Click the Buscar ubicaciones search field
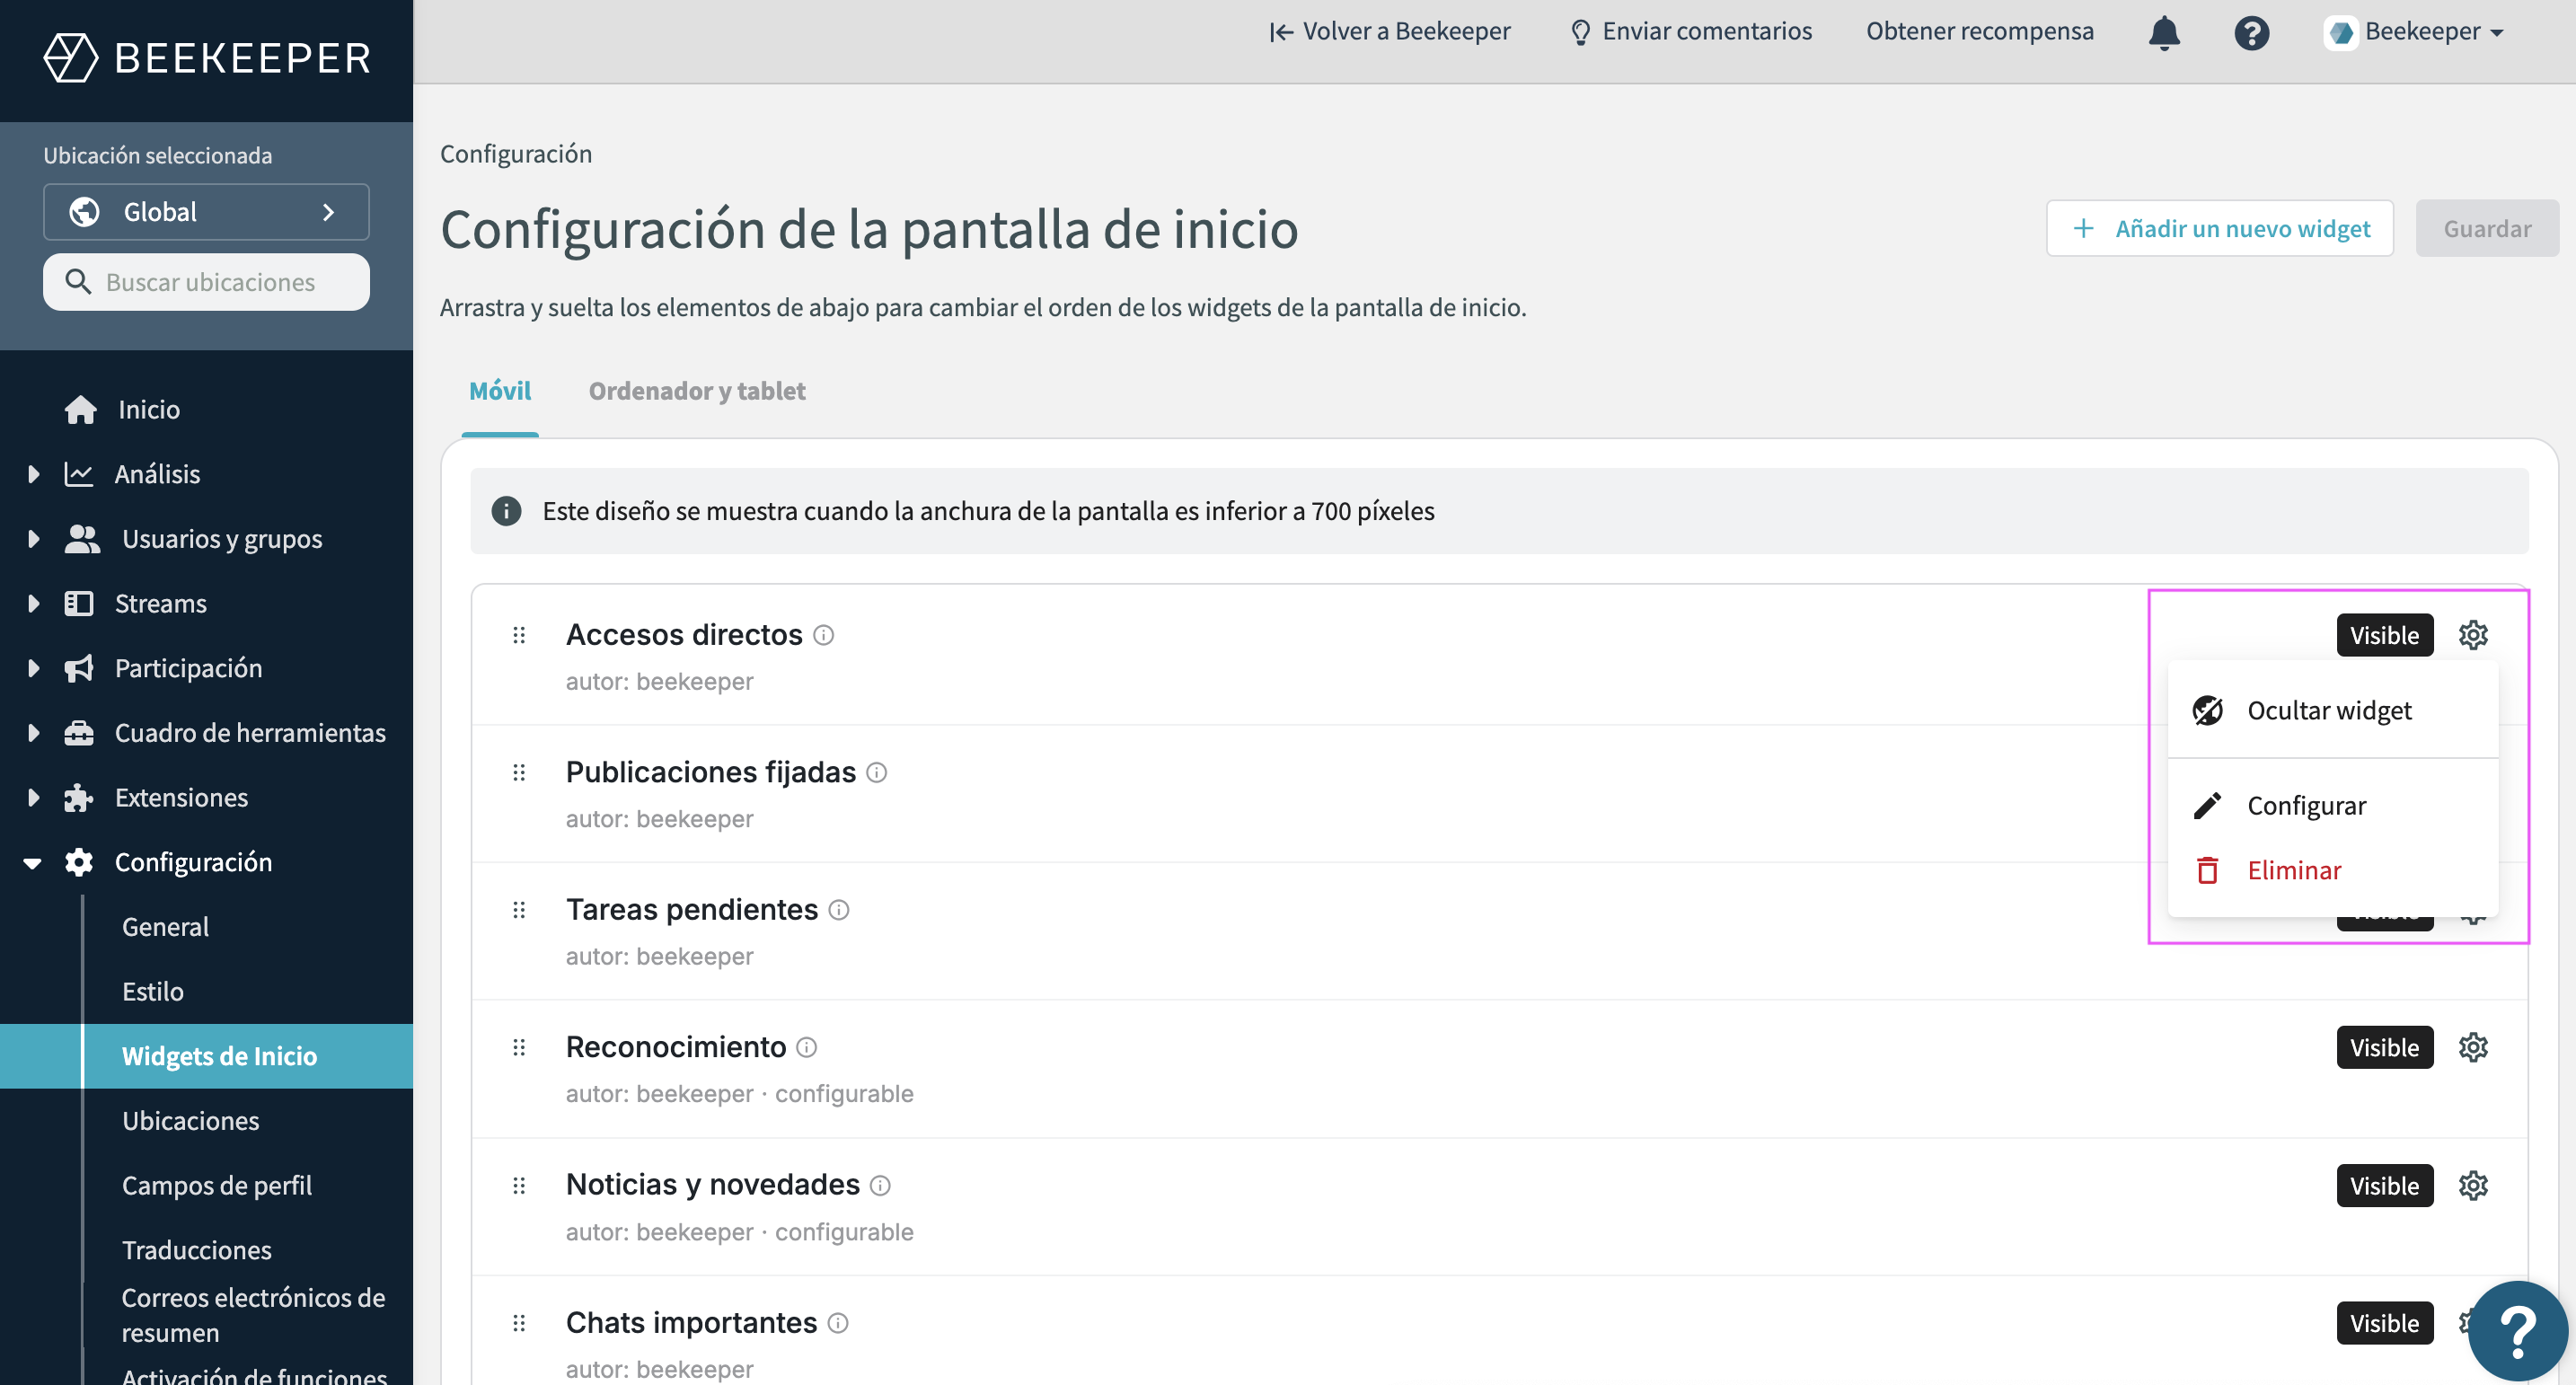Image resolution: width=2576 pixels, height=1385 pixels. [206, 282]
